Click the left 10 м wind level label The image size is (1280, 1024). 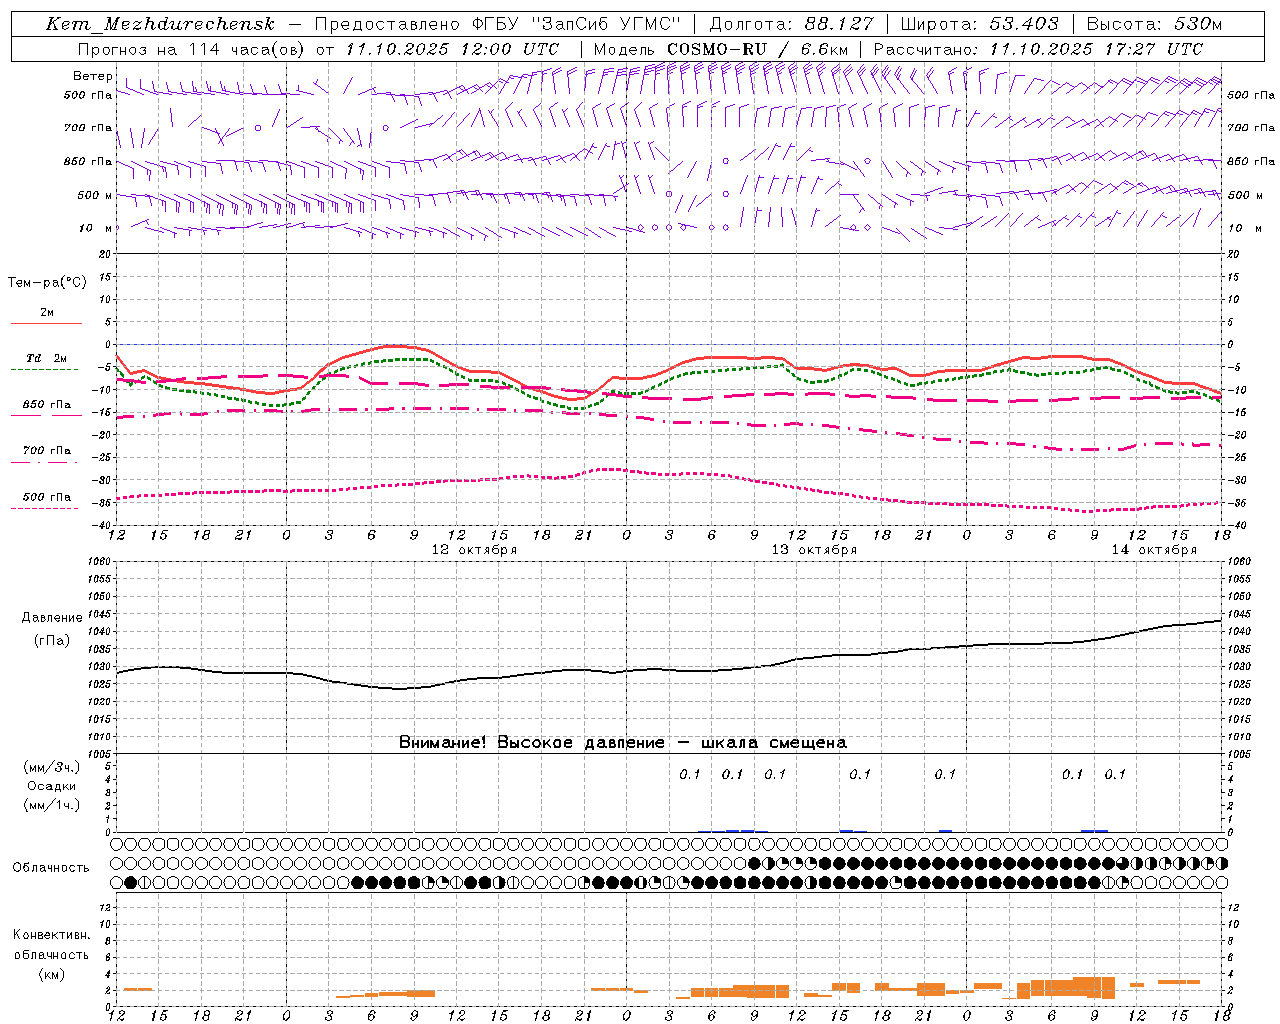pyautogui.click(x=96, y=228)
